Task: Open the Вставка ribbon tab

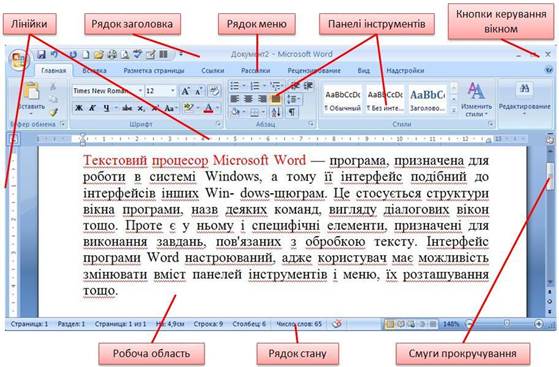Action: pos(94,71)
